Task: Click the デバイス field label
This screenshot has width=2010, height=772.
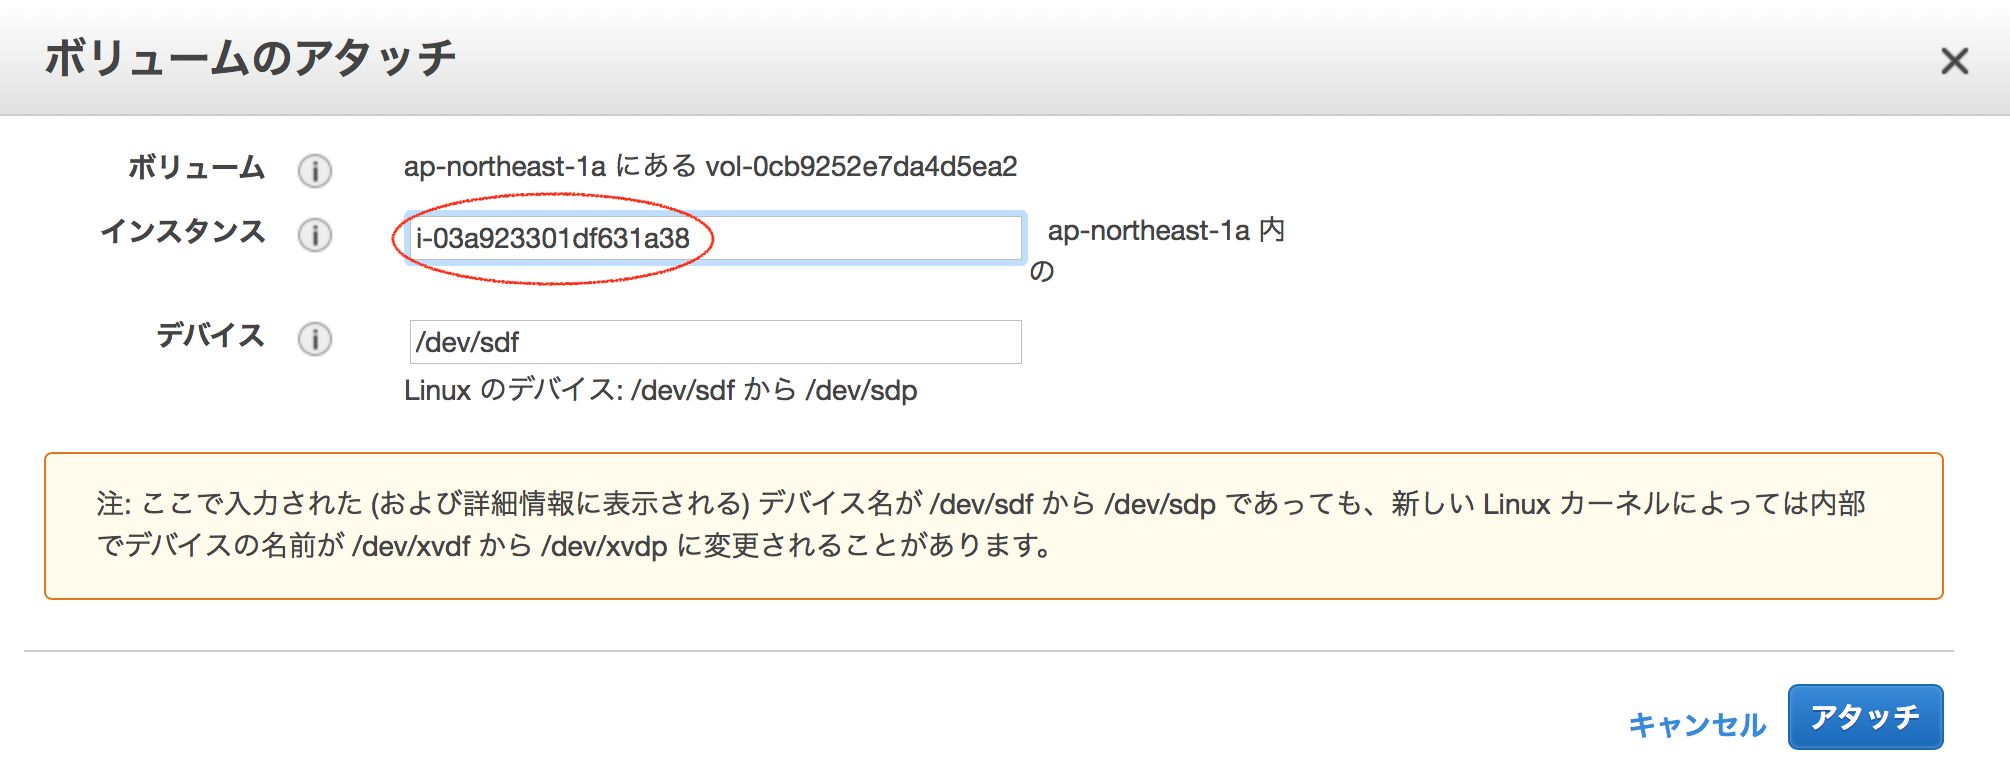Action: tap(210, 336)
